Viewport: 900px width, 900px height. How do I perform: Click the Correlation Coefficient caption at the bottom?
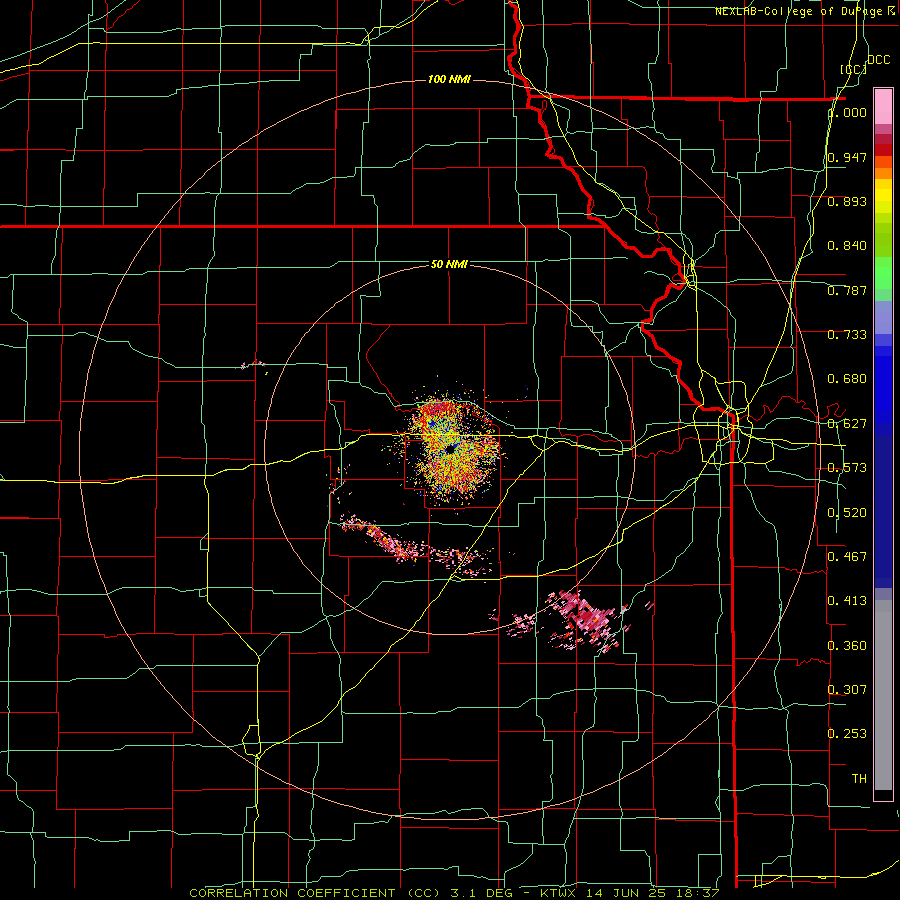455,893
